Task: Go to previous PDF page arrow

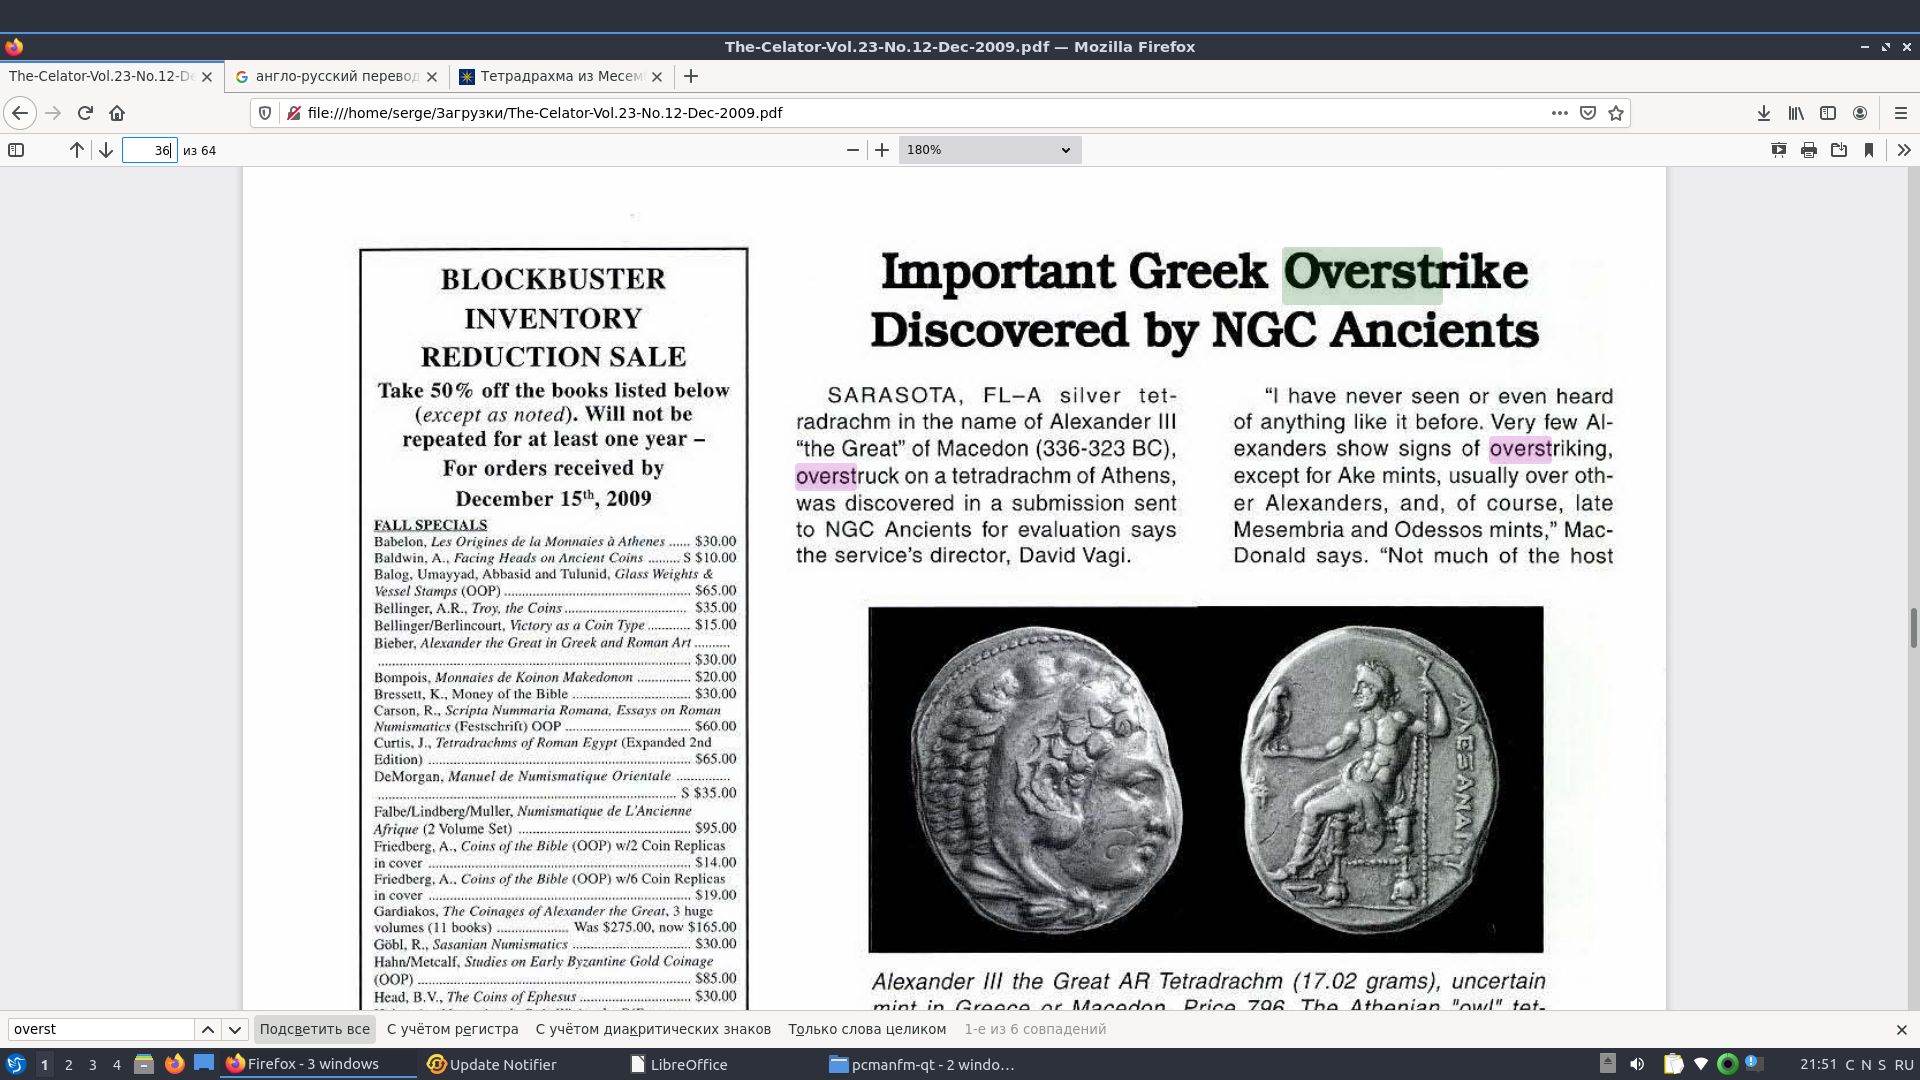Action: click(x=77, y=150)
